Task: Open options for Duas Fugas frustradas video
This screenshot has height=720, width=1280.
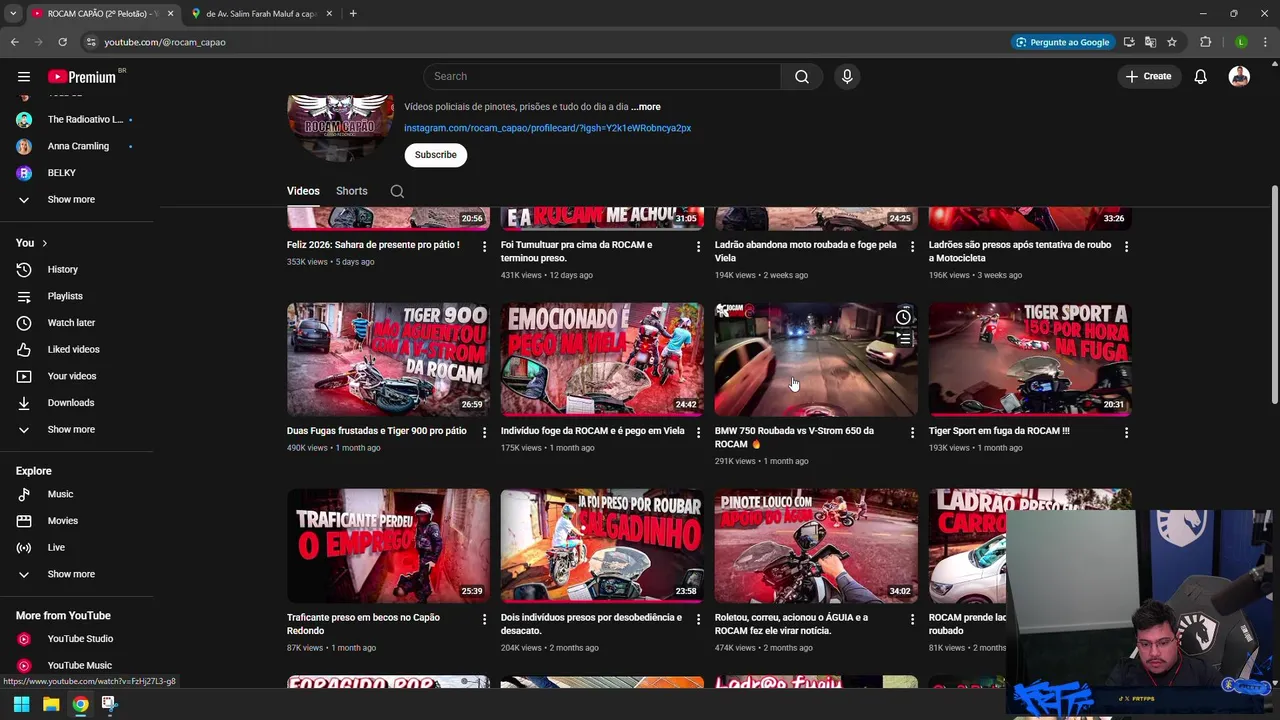Action: coord(484,432)
